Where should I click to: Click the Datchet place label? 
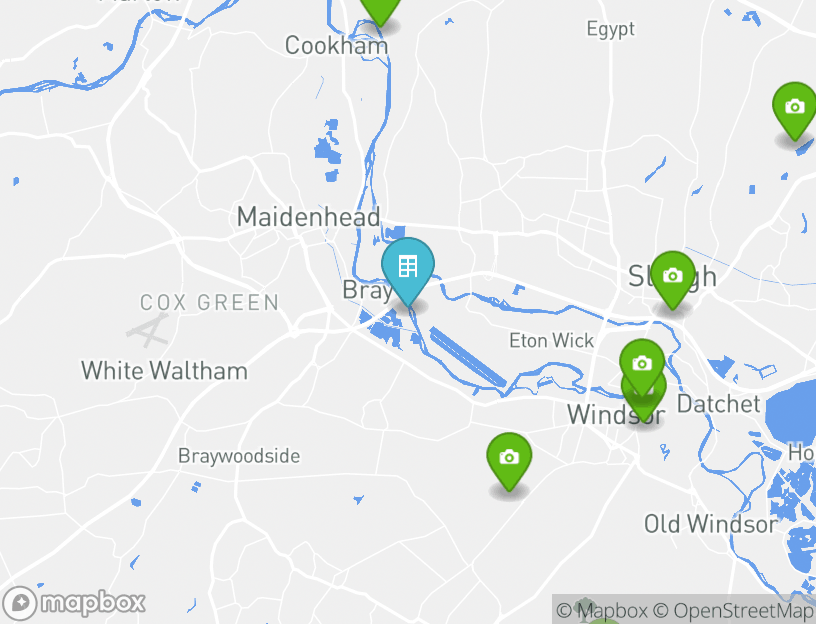tap(719, 404)
